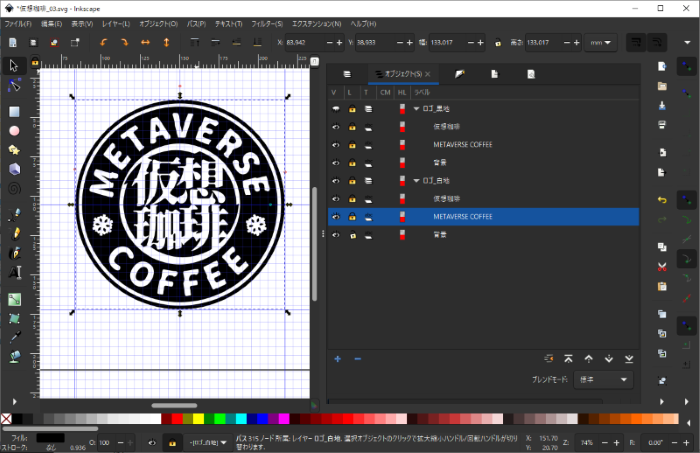
Task: Open the エクステンション(N) menu
Action: click(317, 24)
